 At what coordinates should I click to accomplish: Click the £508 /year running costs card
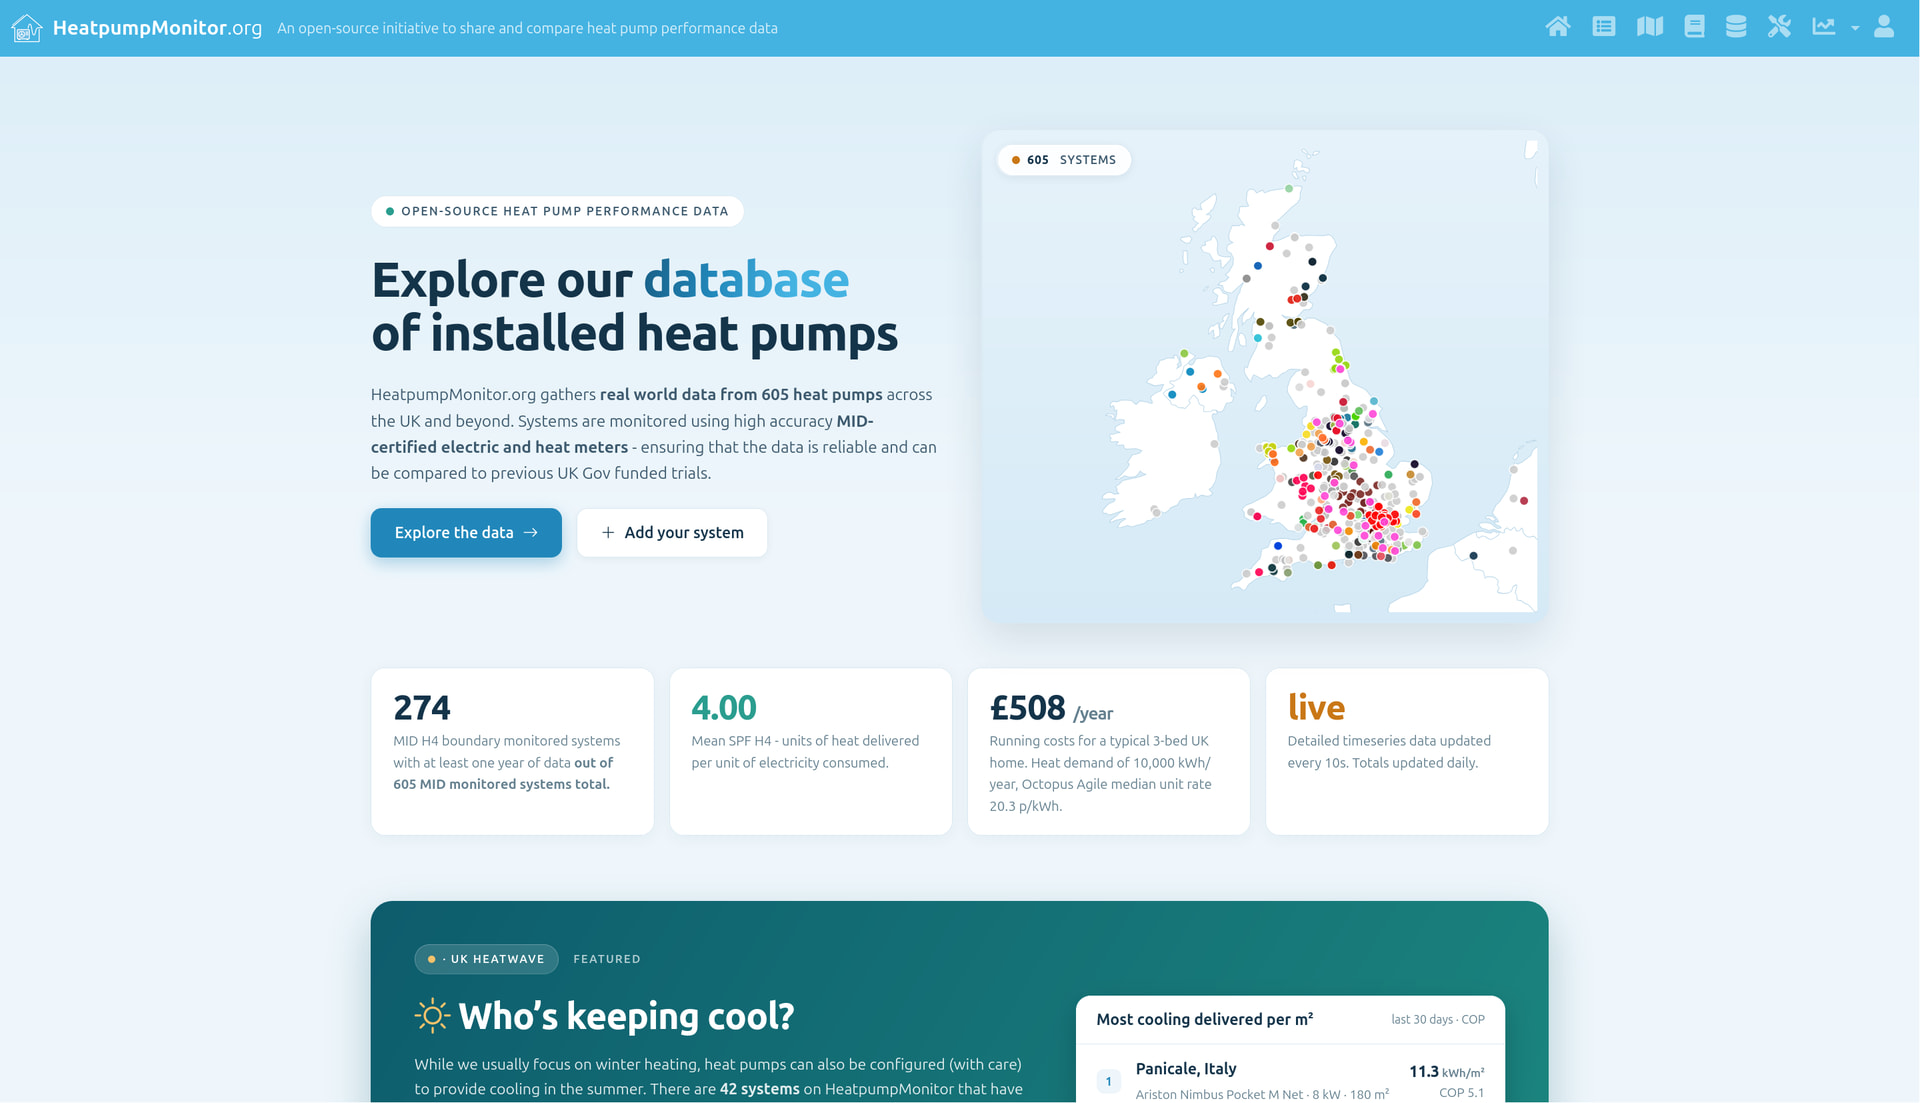click(1108, 752)
